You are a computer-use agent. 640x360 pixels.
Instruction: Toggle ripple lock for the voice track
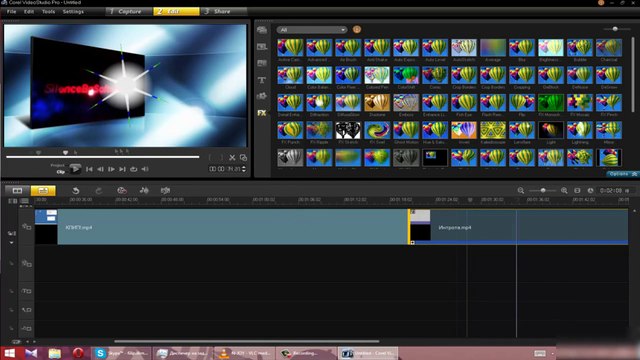(11, 310)
